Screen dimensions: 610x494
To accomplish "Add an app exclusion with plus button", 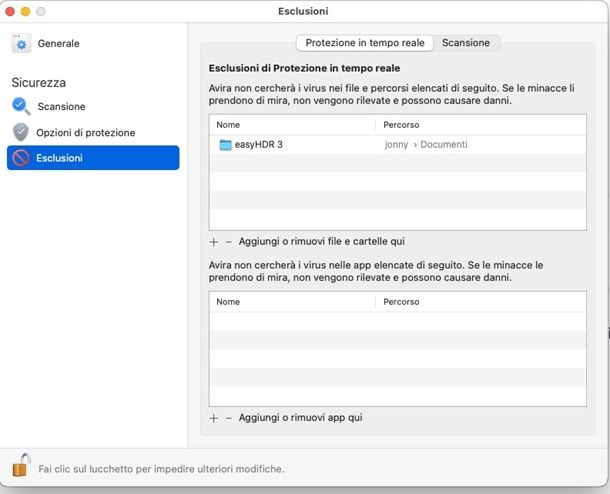I will (213, 417).
